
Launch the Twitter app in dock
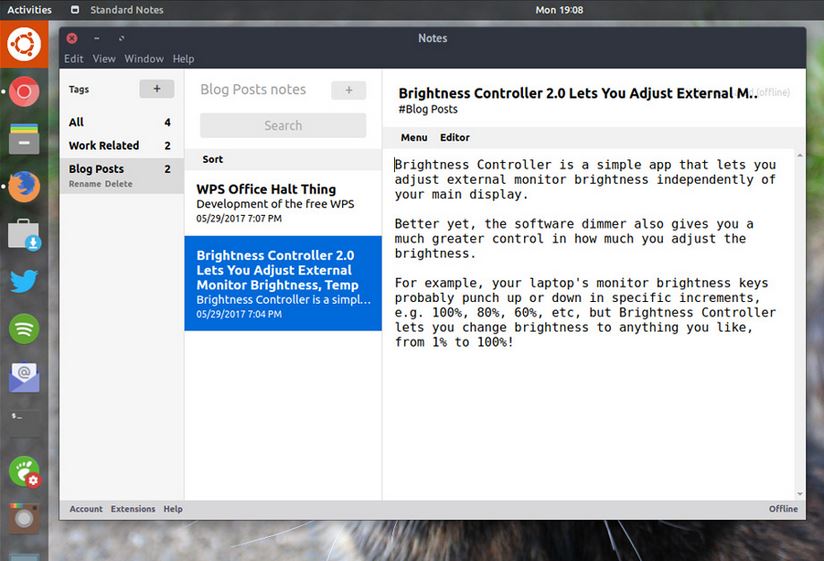pyautogui.click(x=24, y=281)
